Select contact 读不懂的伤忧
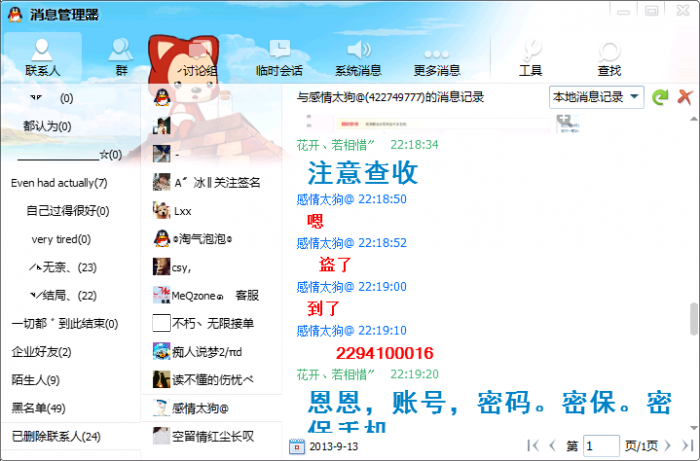 tap(211, 380)
